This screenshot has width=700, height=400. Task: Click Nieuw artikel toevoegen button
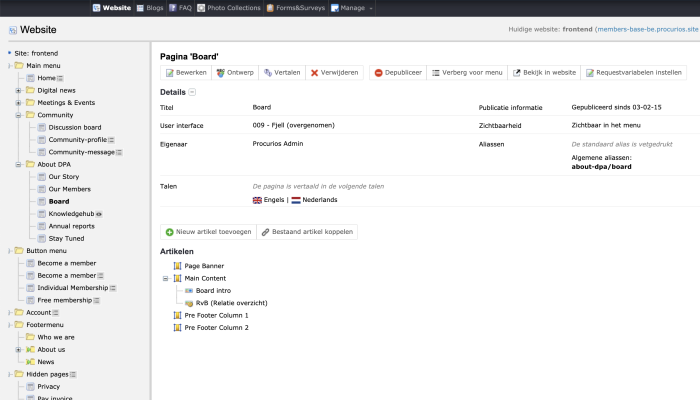tap(207, 232)
